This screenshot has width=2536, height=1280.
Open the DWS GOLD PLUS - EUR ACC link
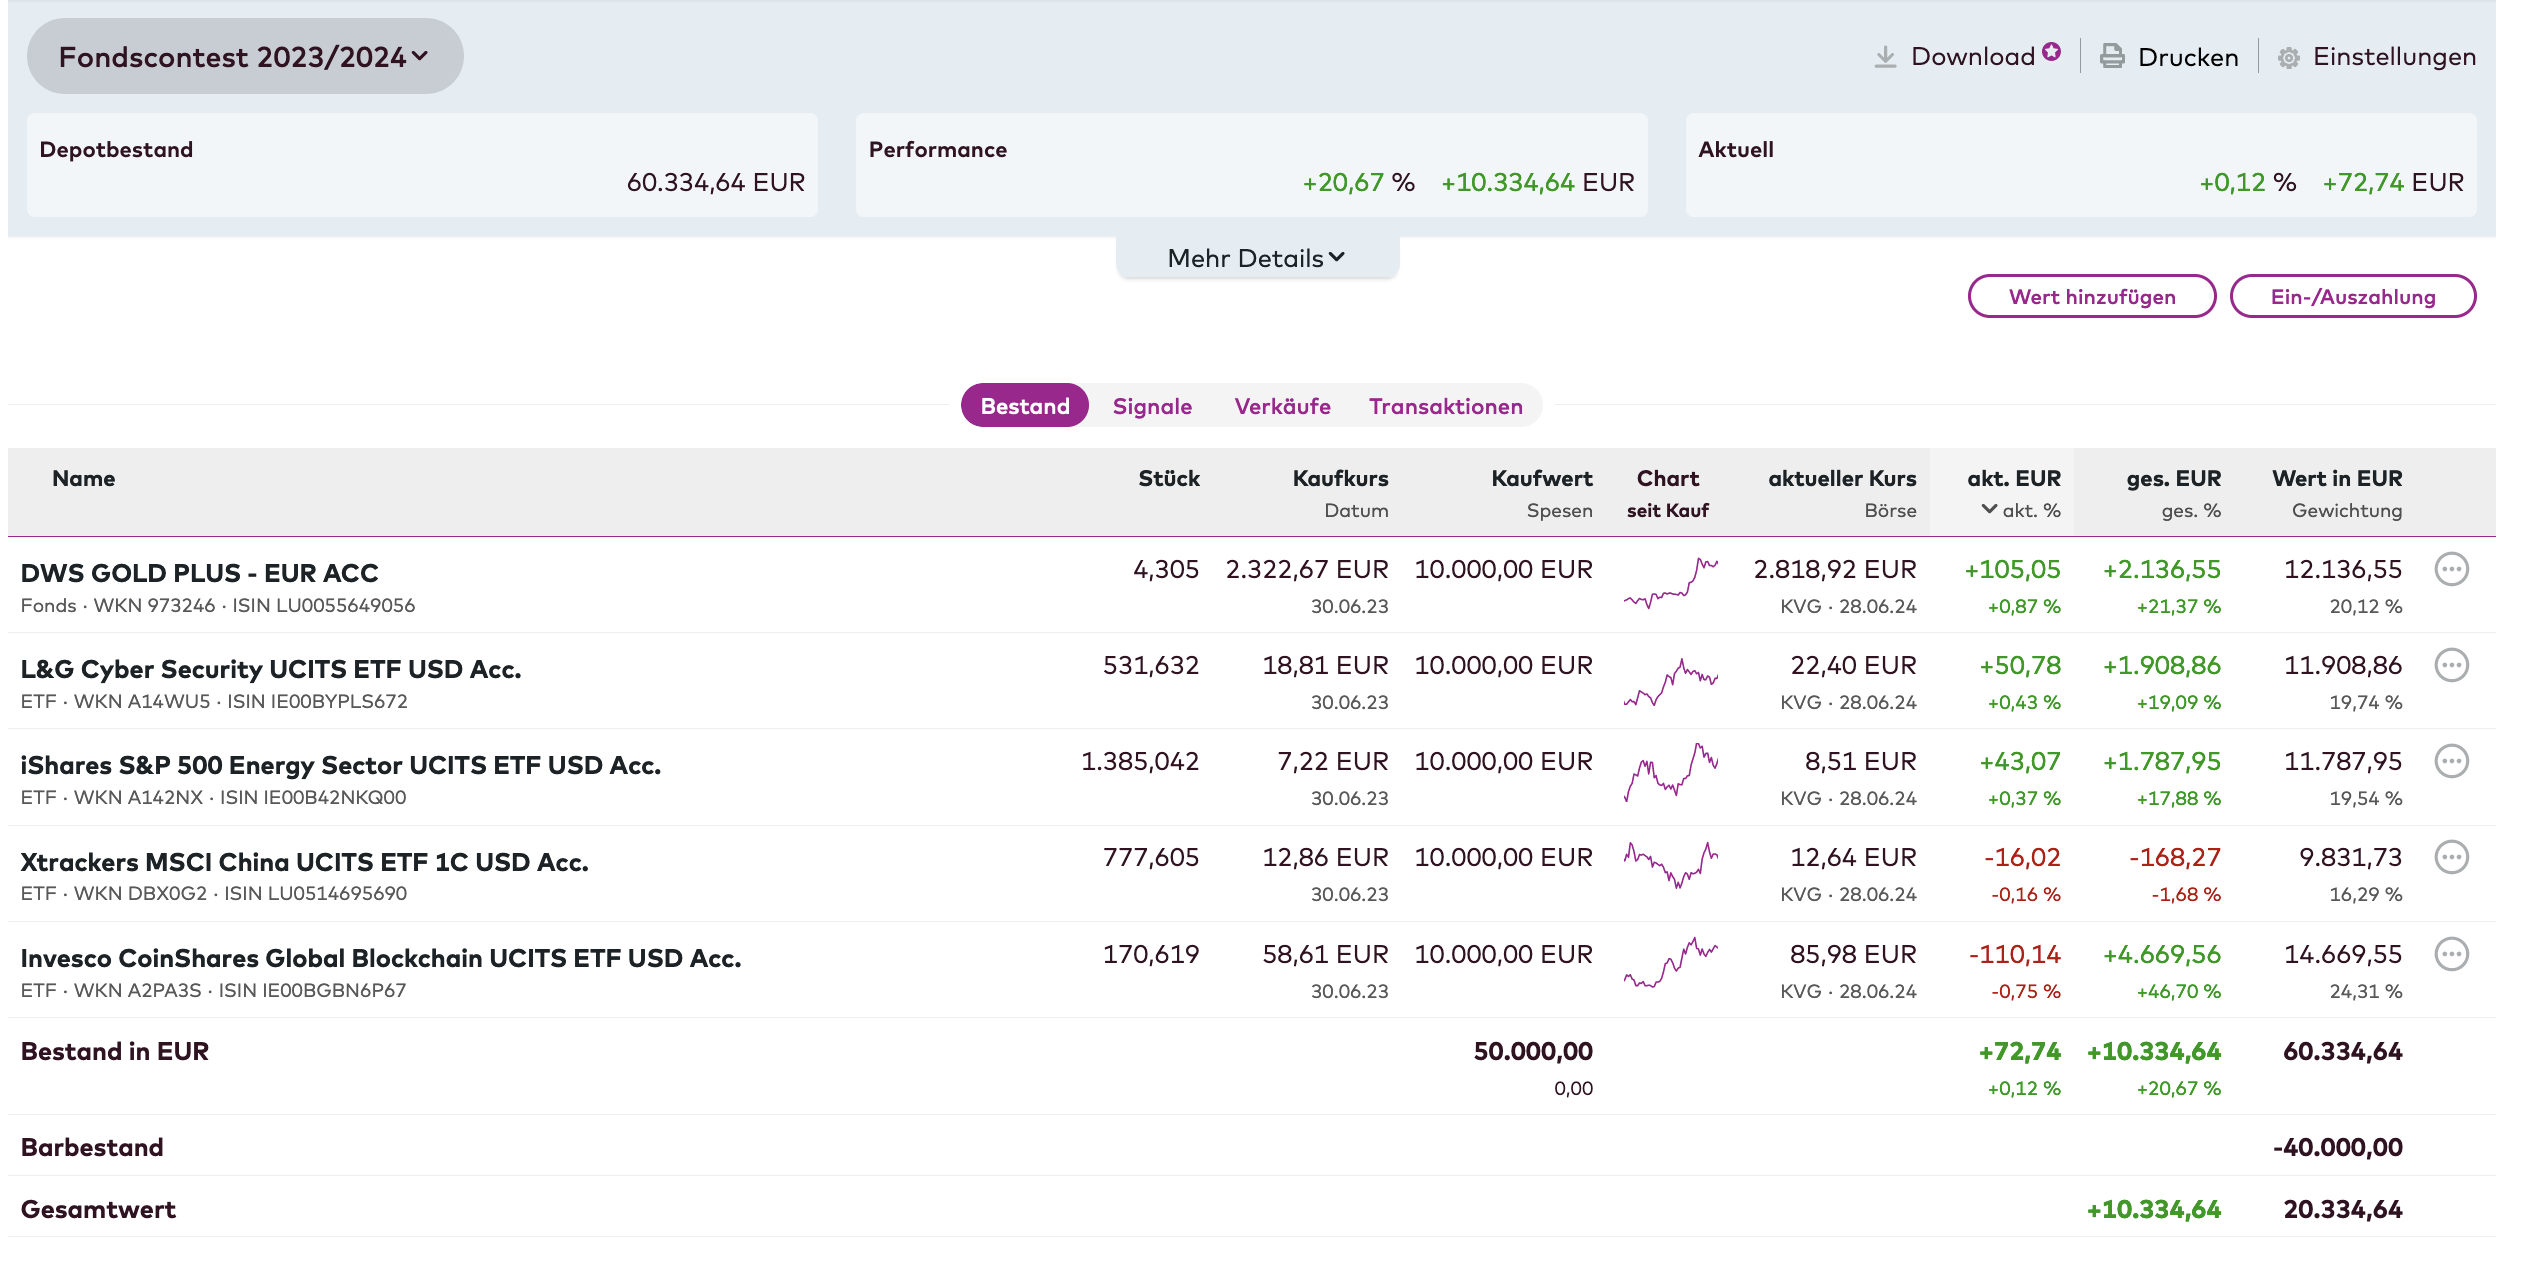(199, 573)
